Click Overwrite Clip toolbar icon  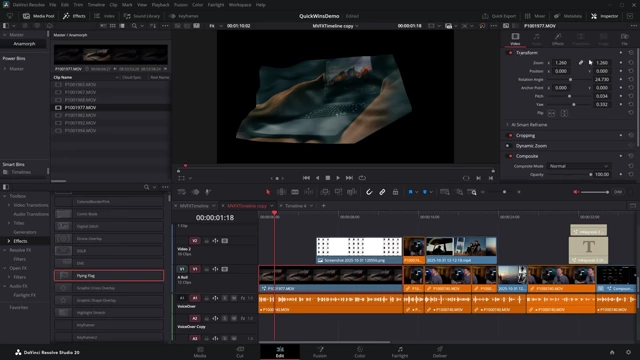coord(338,192)
